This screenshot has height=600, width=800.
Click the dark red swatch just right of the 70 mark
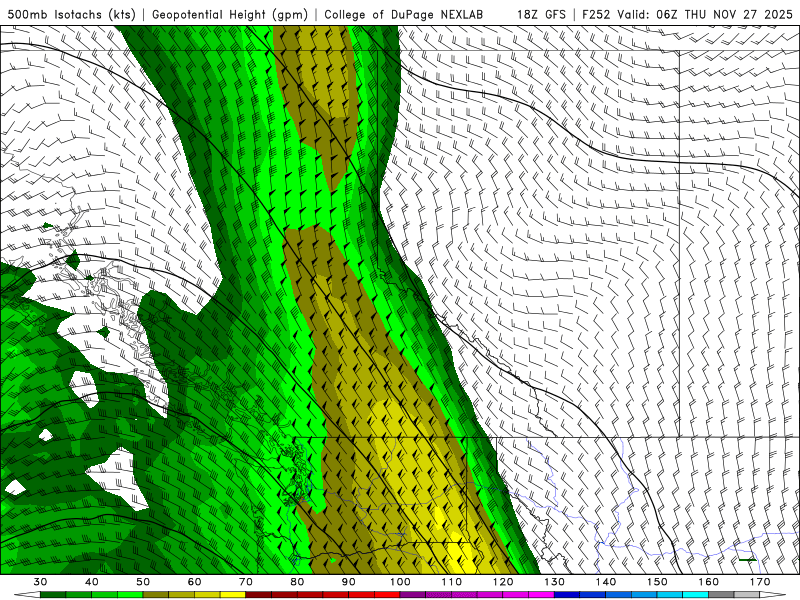[x=259, y=595]
